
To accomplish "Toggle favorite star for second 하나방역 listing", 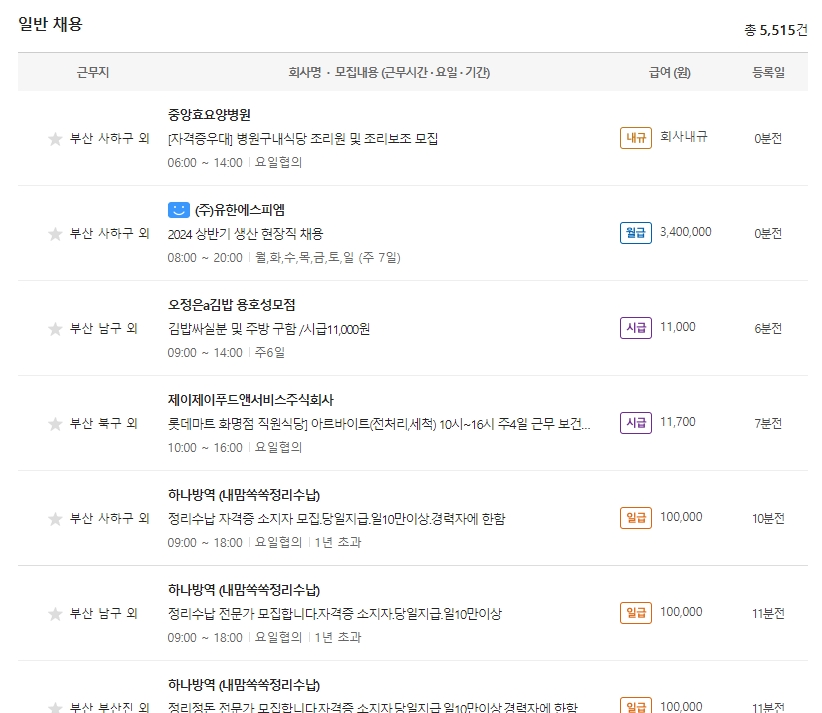I will coord(54,613).
